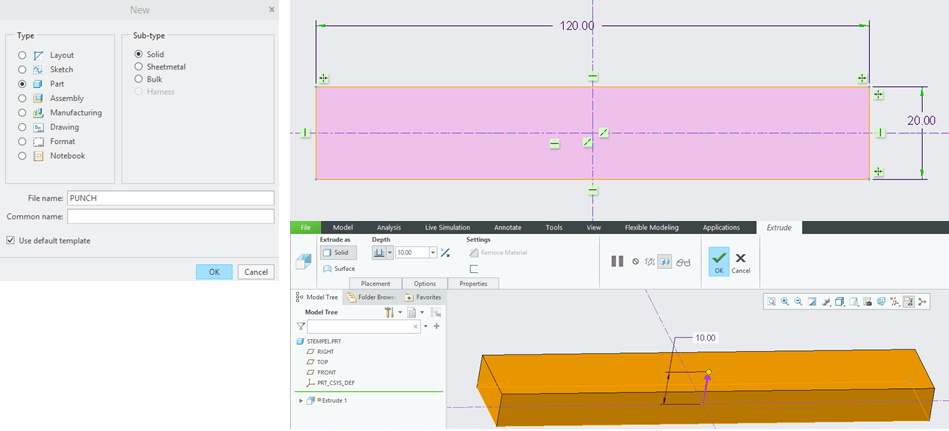Click the model tree filter icon

tap(301, 326)
